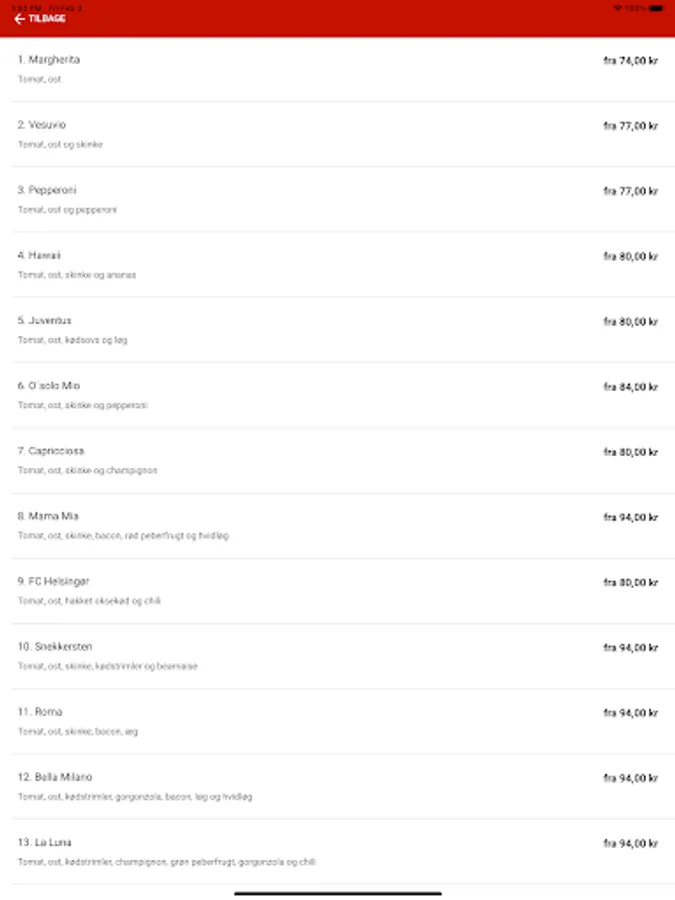Tap the back arrow icon
The height and width of the screenshot is (900, 675).
pyautogui.click(x=20, y=19)
